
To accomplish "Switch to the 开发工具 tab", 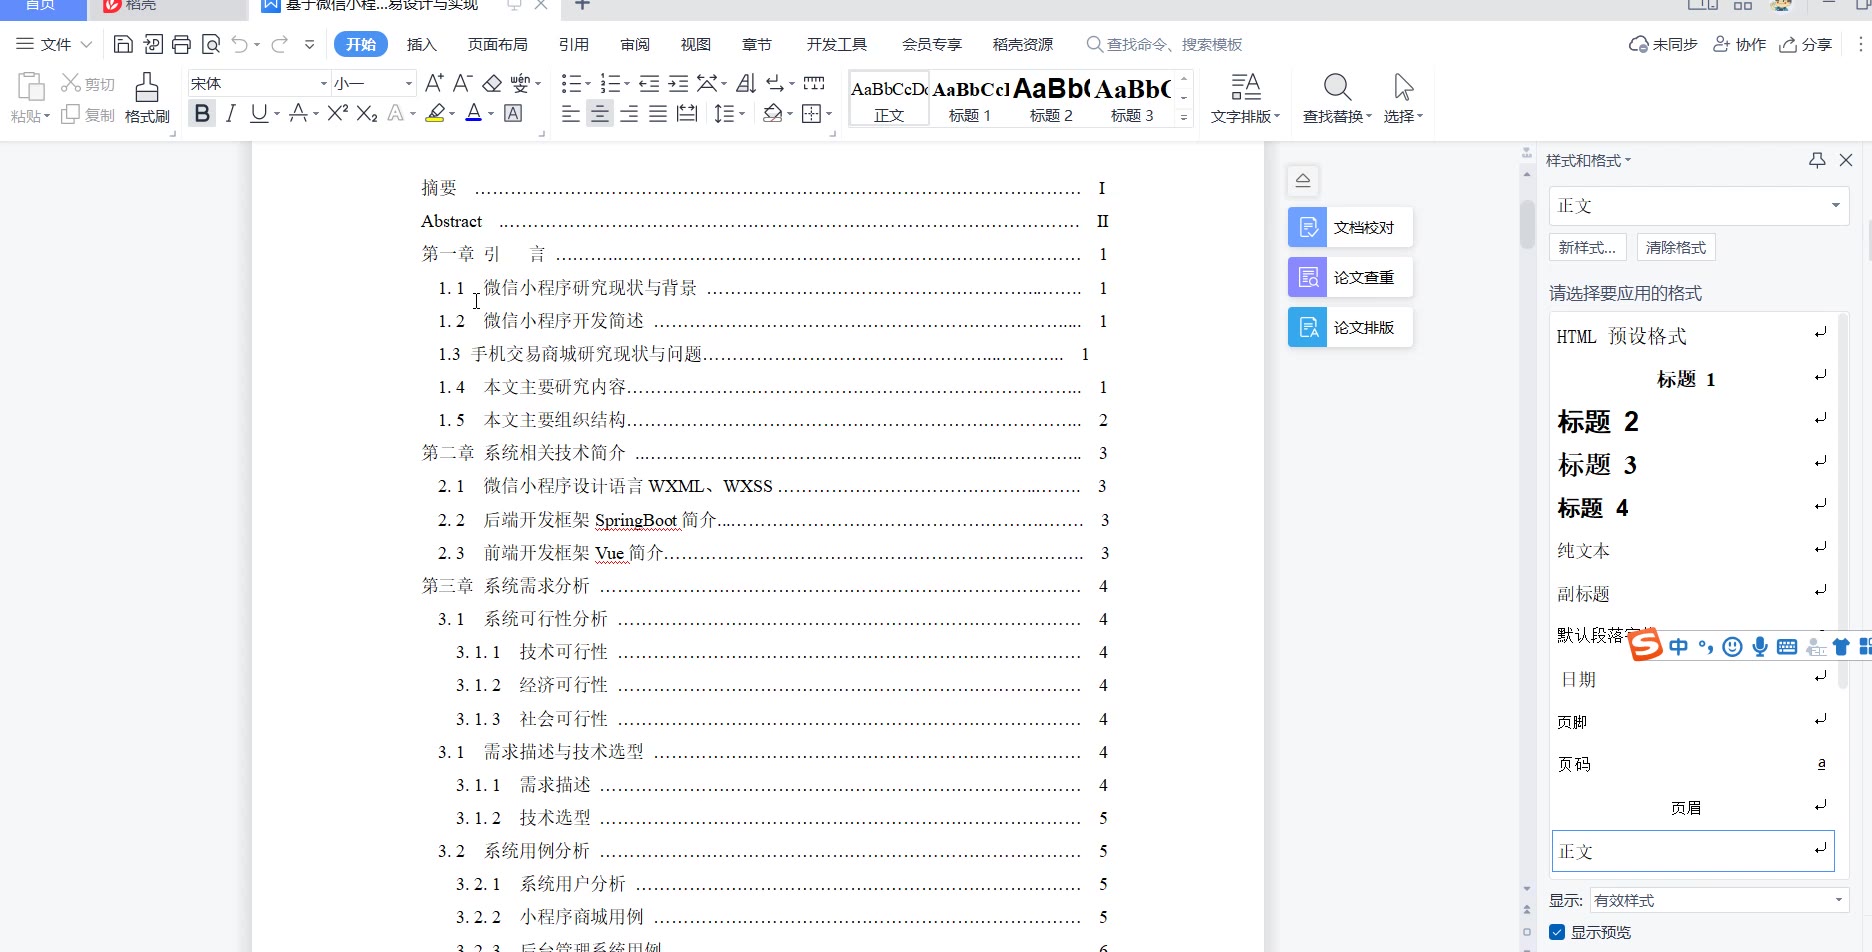I will click(x=837, y=44).
